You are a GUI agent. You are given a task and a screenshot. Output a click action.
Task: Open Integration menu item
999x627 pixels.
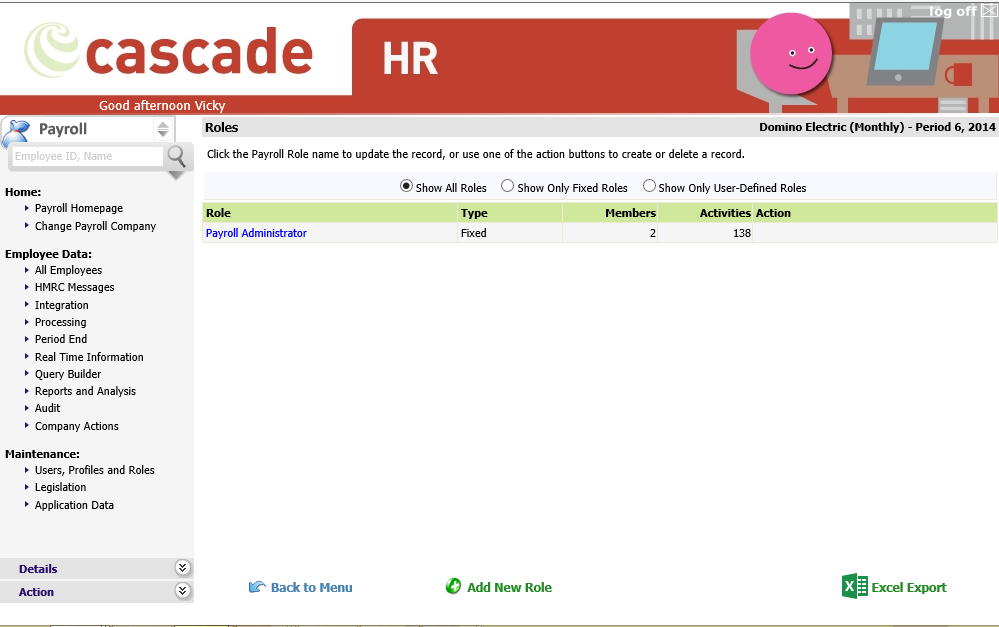[x=61, y=305]
